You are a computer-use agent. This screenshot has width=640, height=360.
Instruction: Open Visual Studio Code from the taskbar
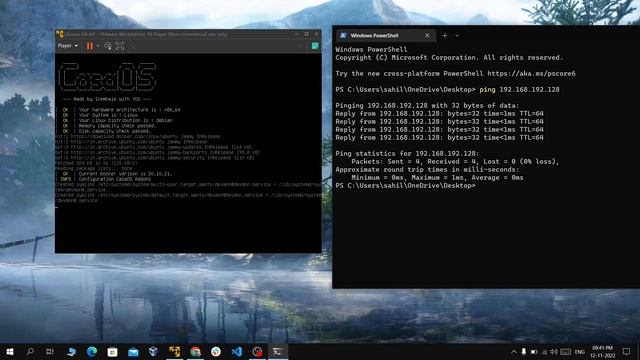point(237,351)
